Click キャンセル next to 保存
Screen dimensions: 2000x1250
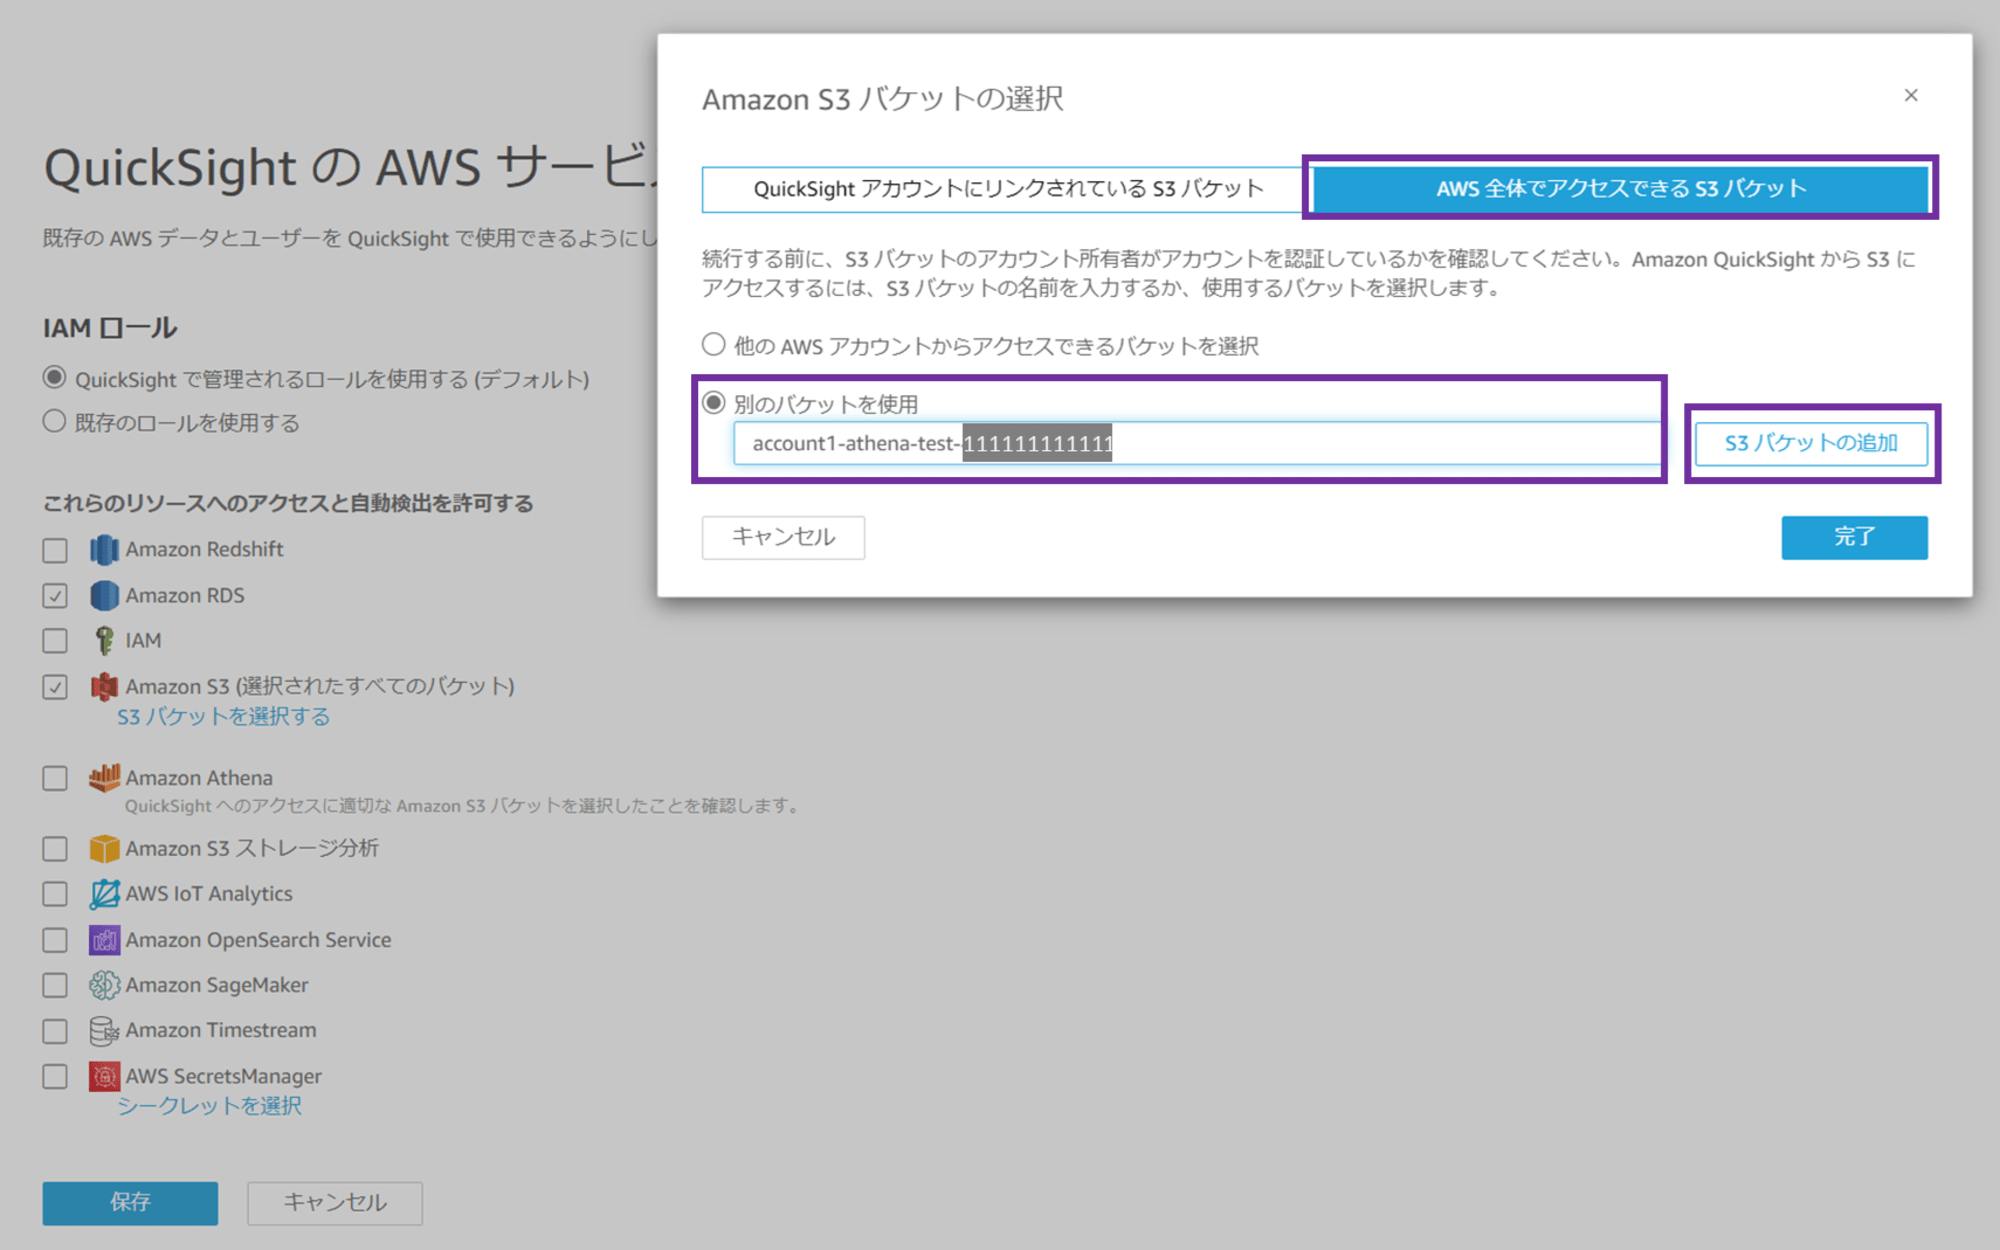(335, 1202)
